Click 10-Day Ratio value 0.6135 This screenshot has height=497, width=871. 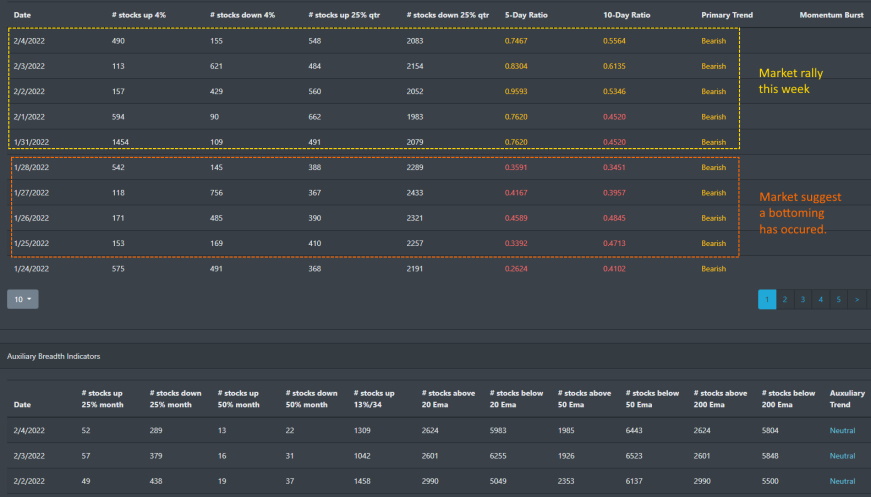tap(614, 66)
